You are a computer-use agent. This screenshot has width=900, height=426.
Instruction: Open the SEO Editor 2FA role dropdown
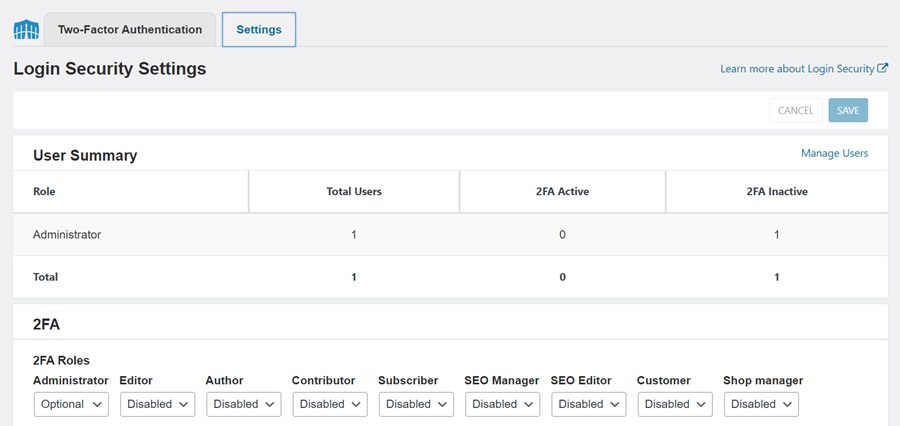(589, 404)
